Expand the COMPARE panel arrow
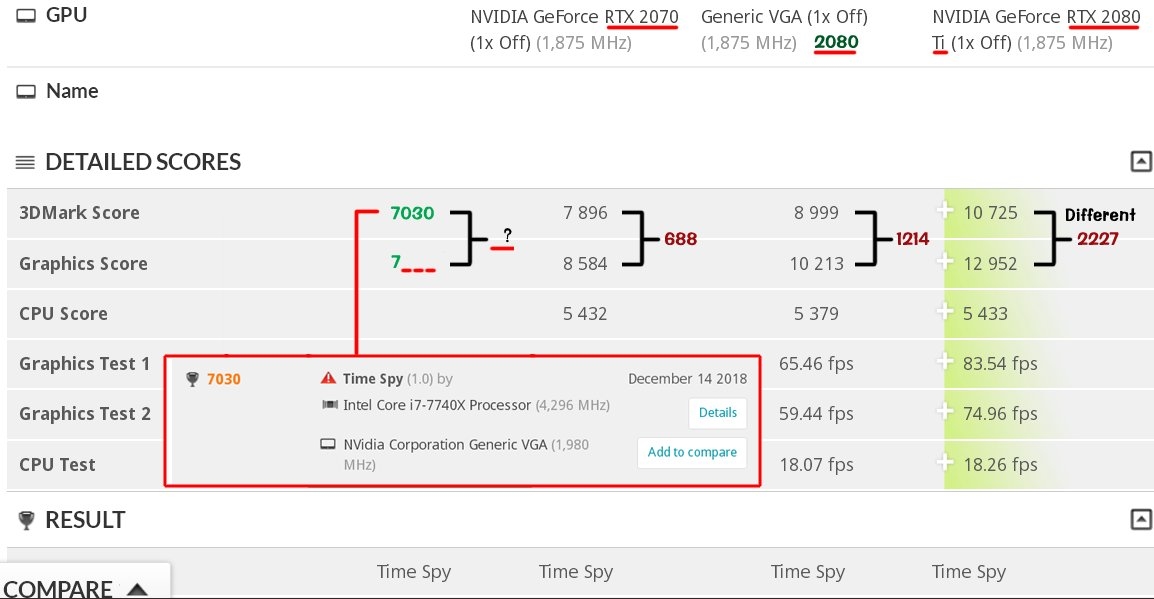The width and height of the screenshot is (1154, 599). pos(138,590)
